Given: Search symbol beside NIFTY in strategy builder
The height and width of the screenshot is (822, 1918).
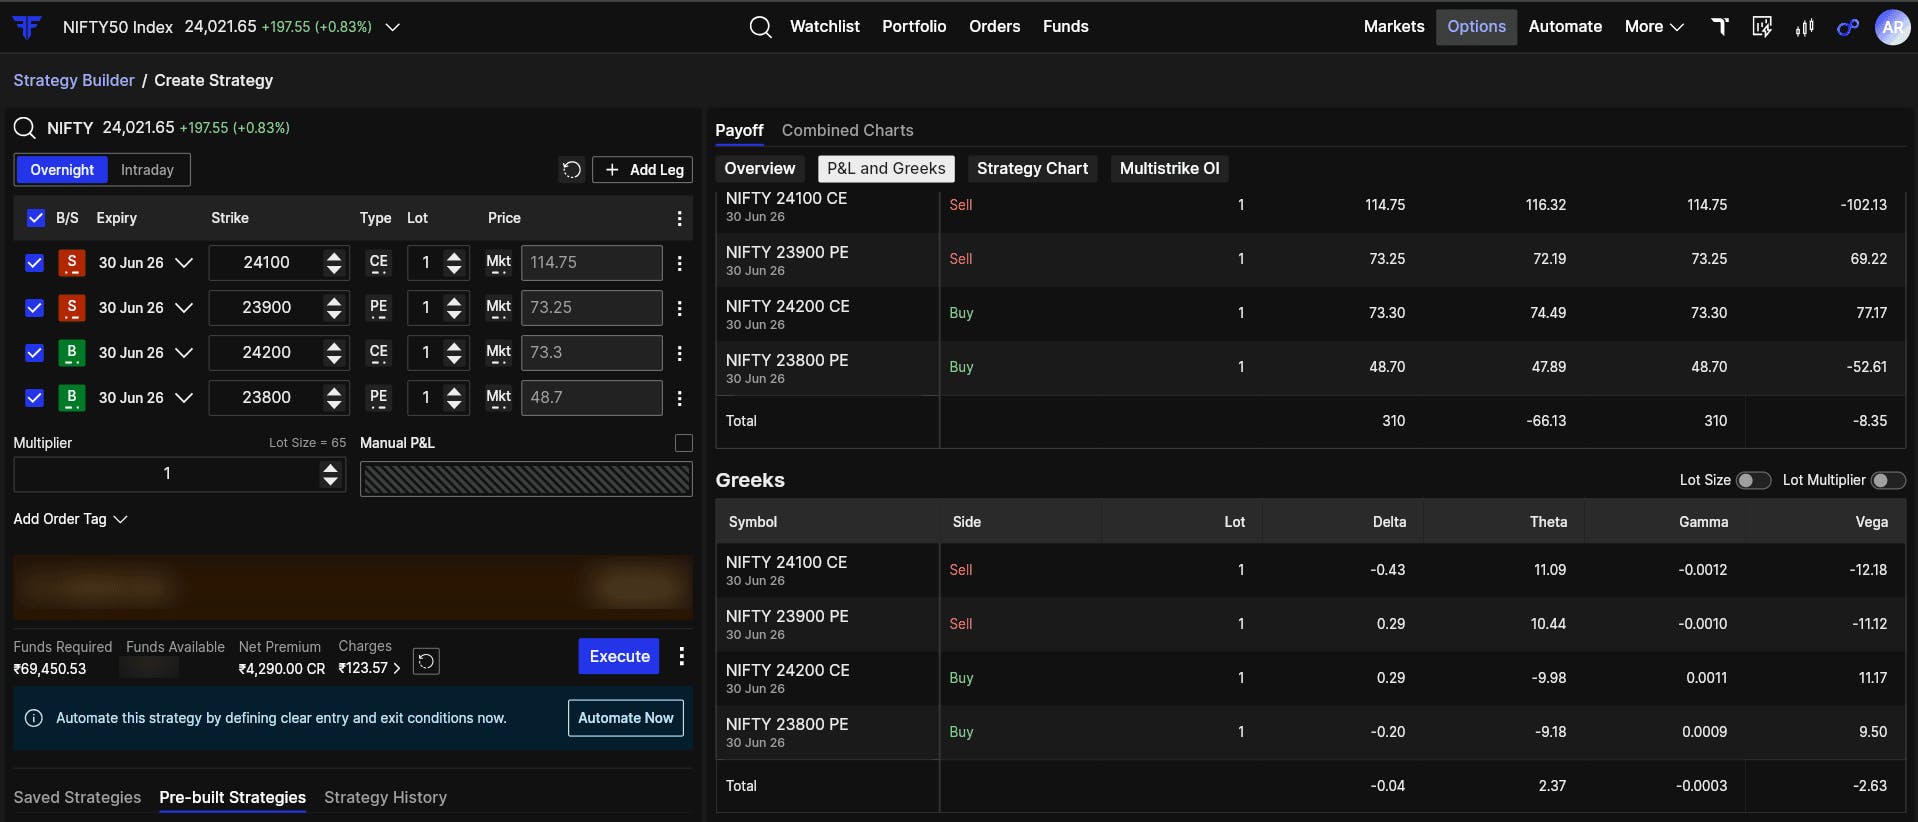Looking at the screenshot, I should [x=24, y=128].
